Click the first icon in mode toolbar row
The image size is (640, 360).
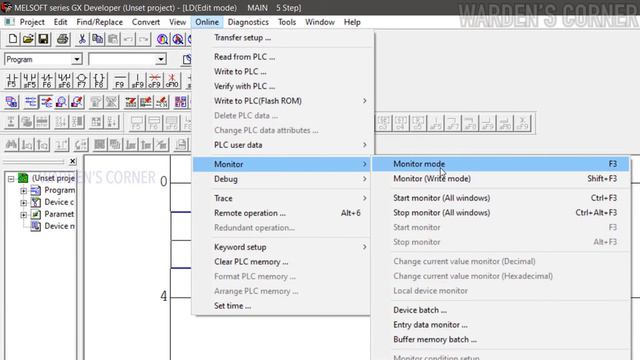(11, 102)
